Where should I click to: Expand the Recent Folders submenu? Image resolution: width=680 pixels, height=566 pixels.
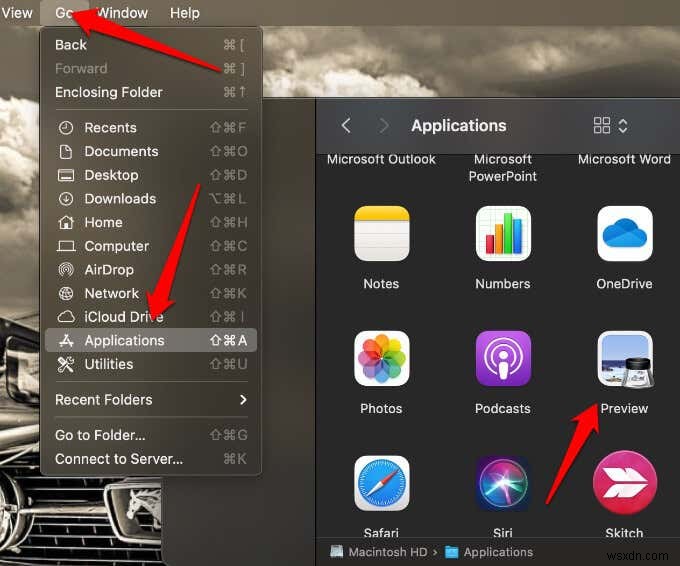coord(151,400)
